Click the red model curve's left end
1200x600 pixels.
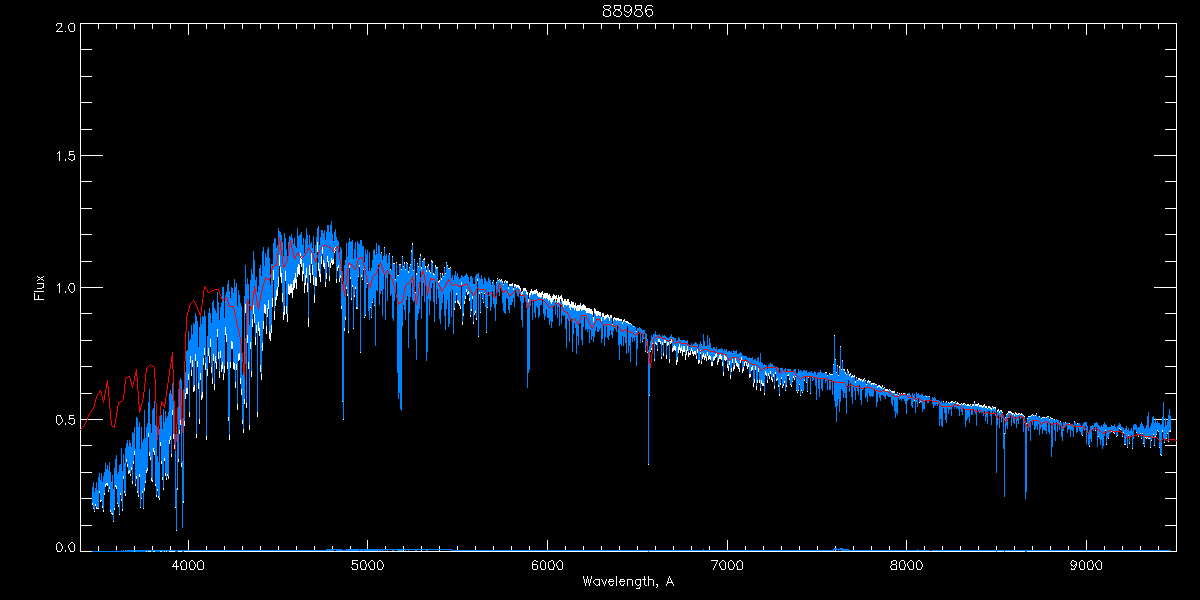83,421
